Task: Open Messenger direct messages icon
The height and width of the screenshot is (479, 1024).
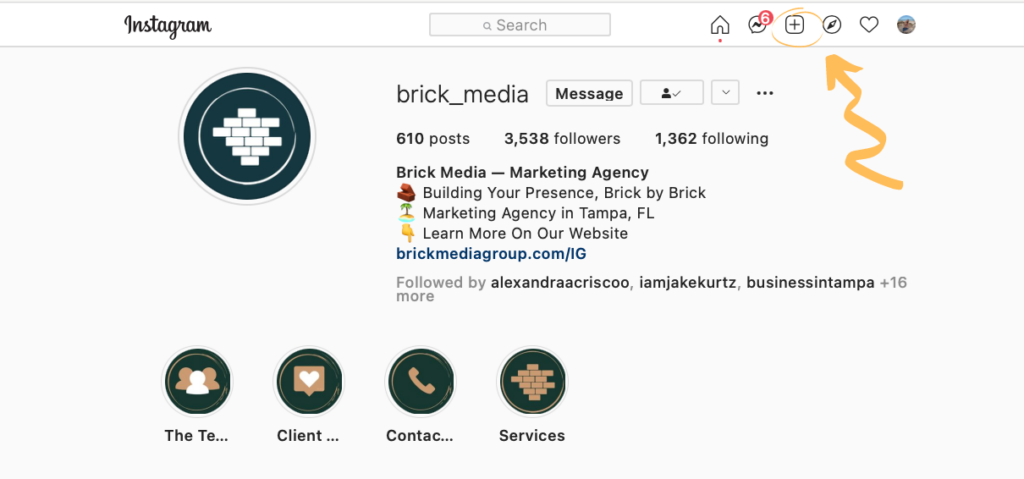Action: tap(758, 25)
